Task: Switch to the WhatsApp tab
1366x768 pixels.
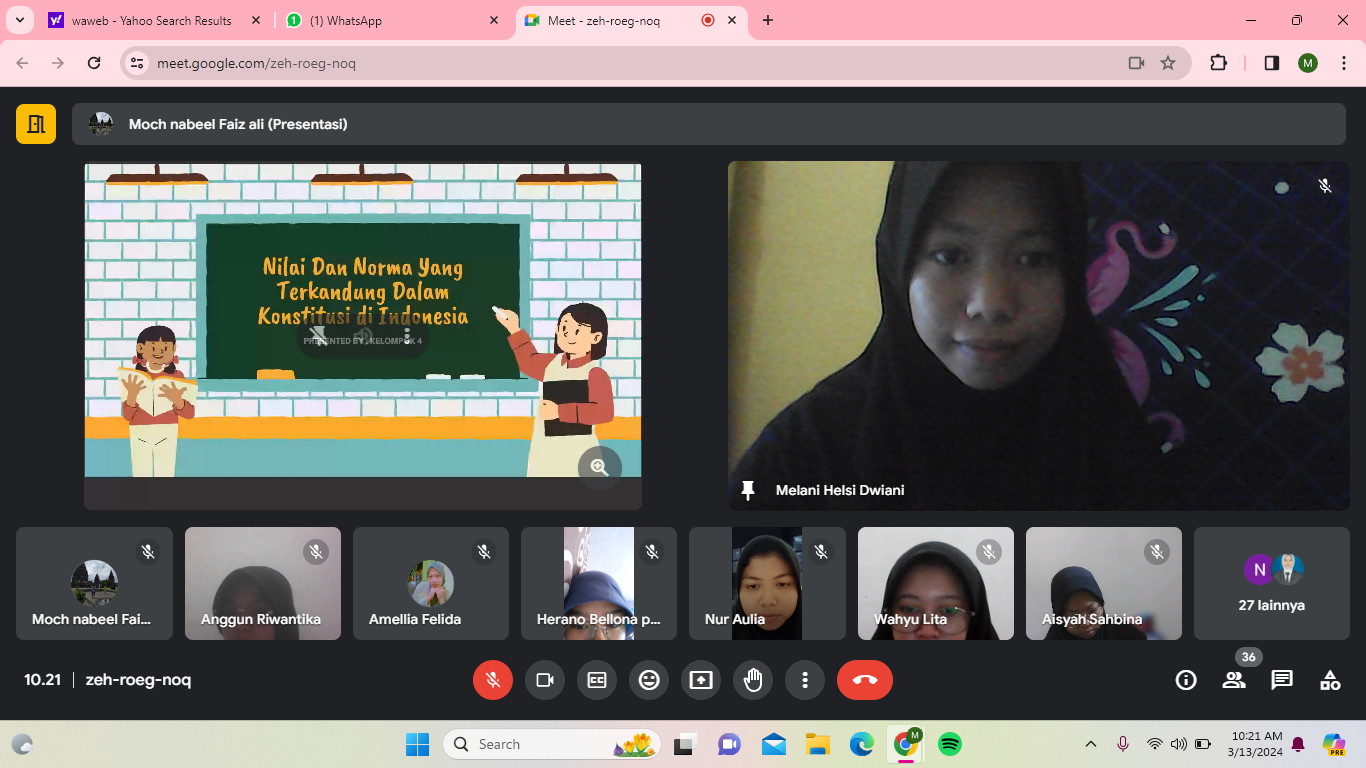Action: [390, 20]
